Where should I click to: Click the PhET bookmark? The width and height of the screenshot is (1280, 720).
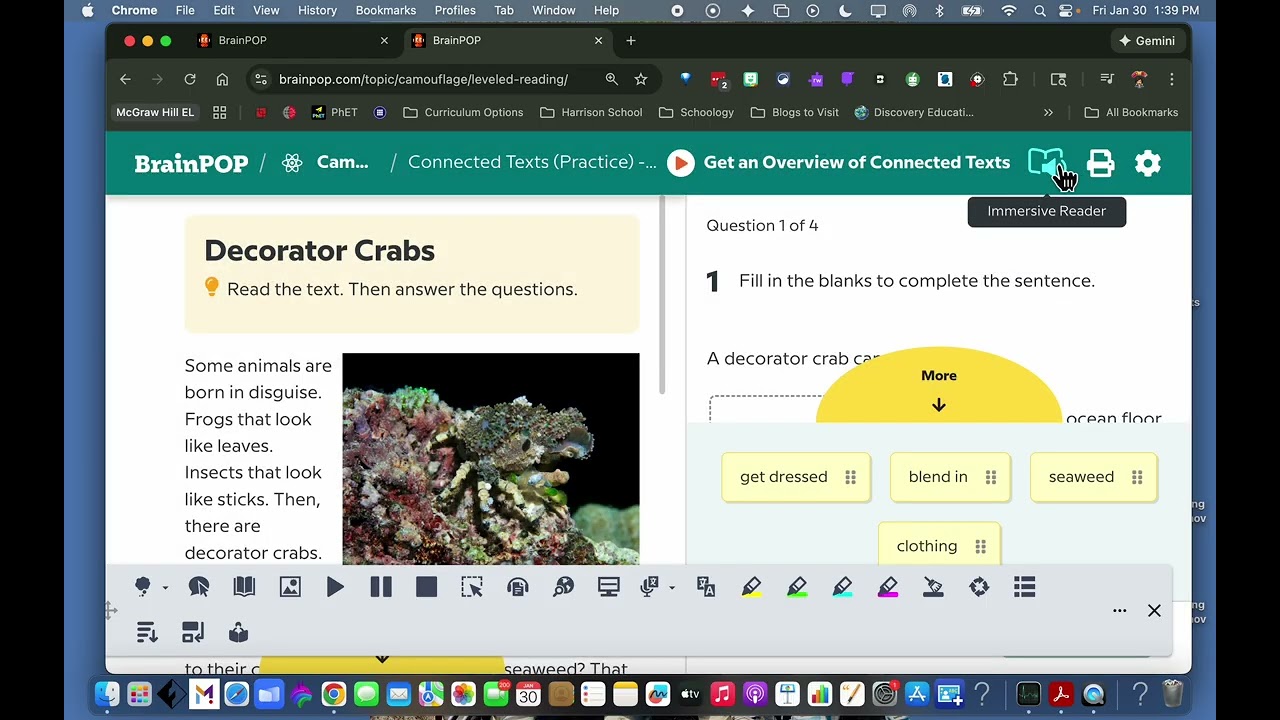(334, 112)
